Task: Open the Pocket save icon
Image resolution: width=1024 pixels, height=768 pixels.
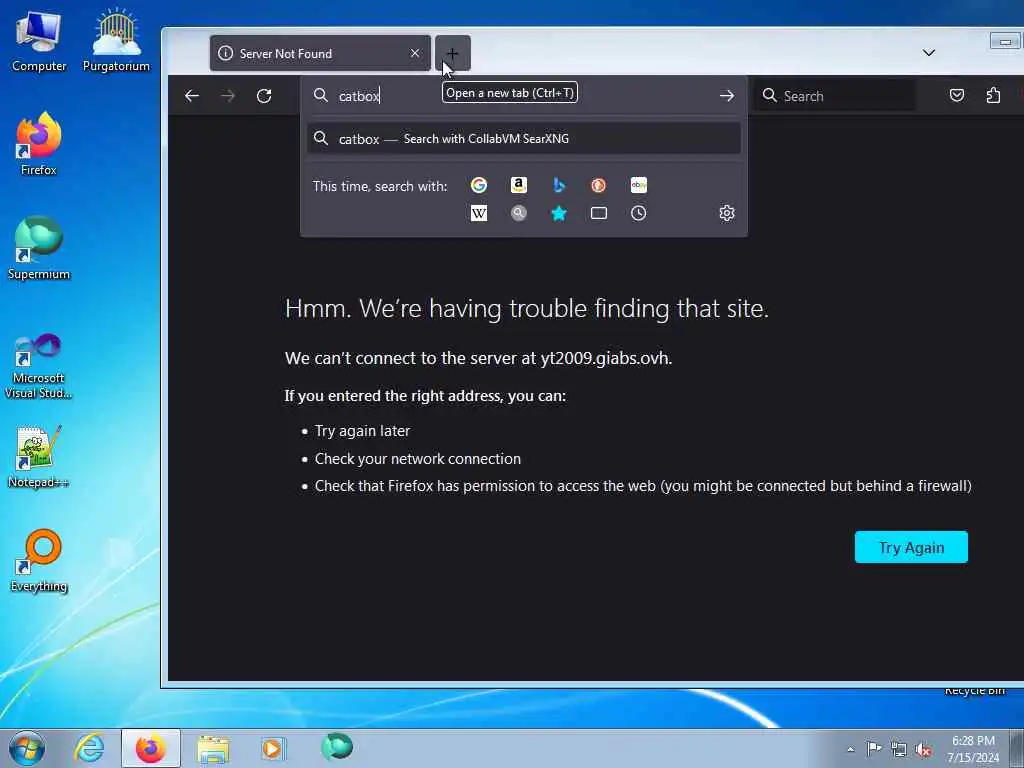Action: [957, 96]
